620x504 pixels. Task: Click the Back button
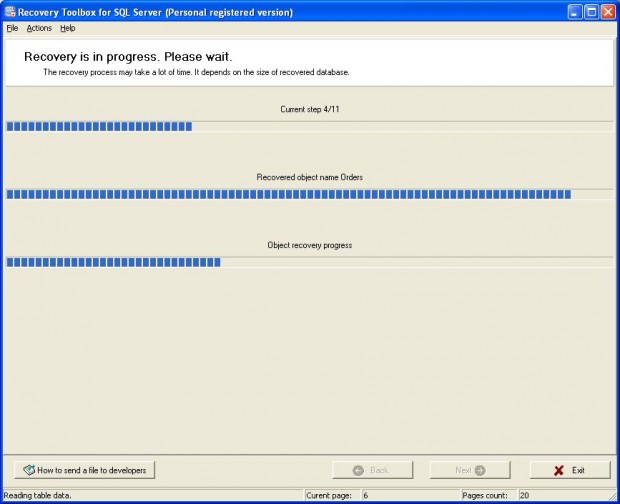coord(372,470)
